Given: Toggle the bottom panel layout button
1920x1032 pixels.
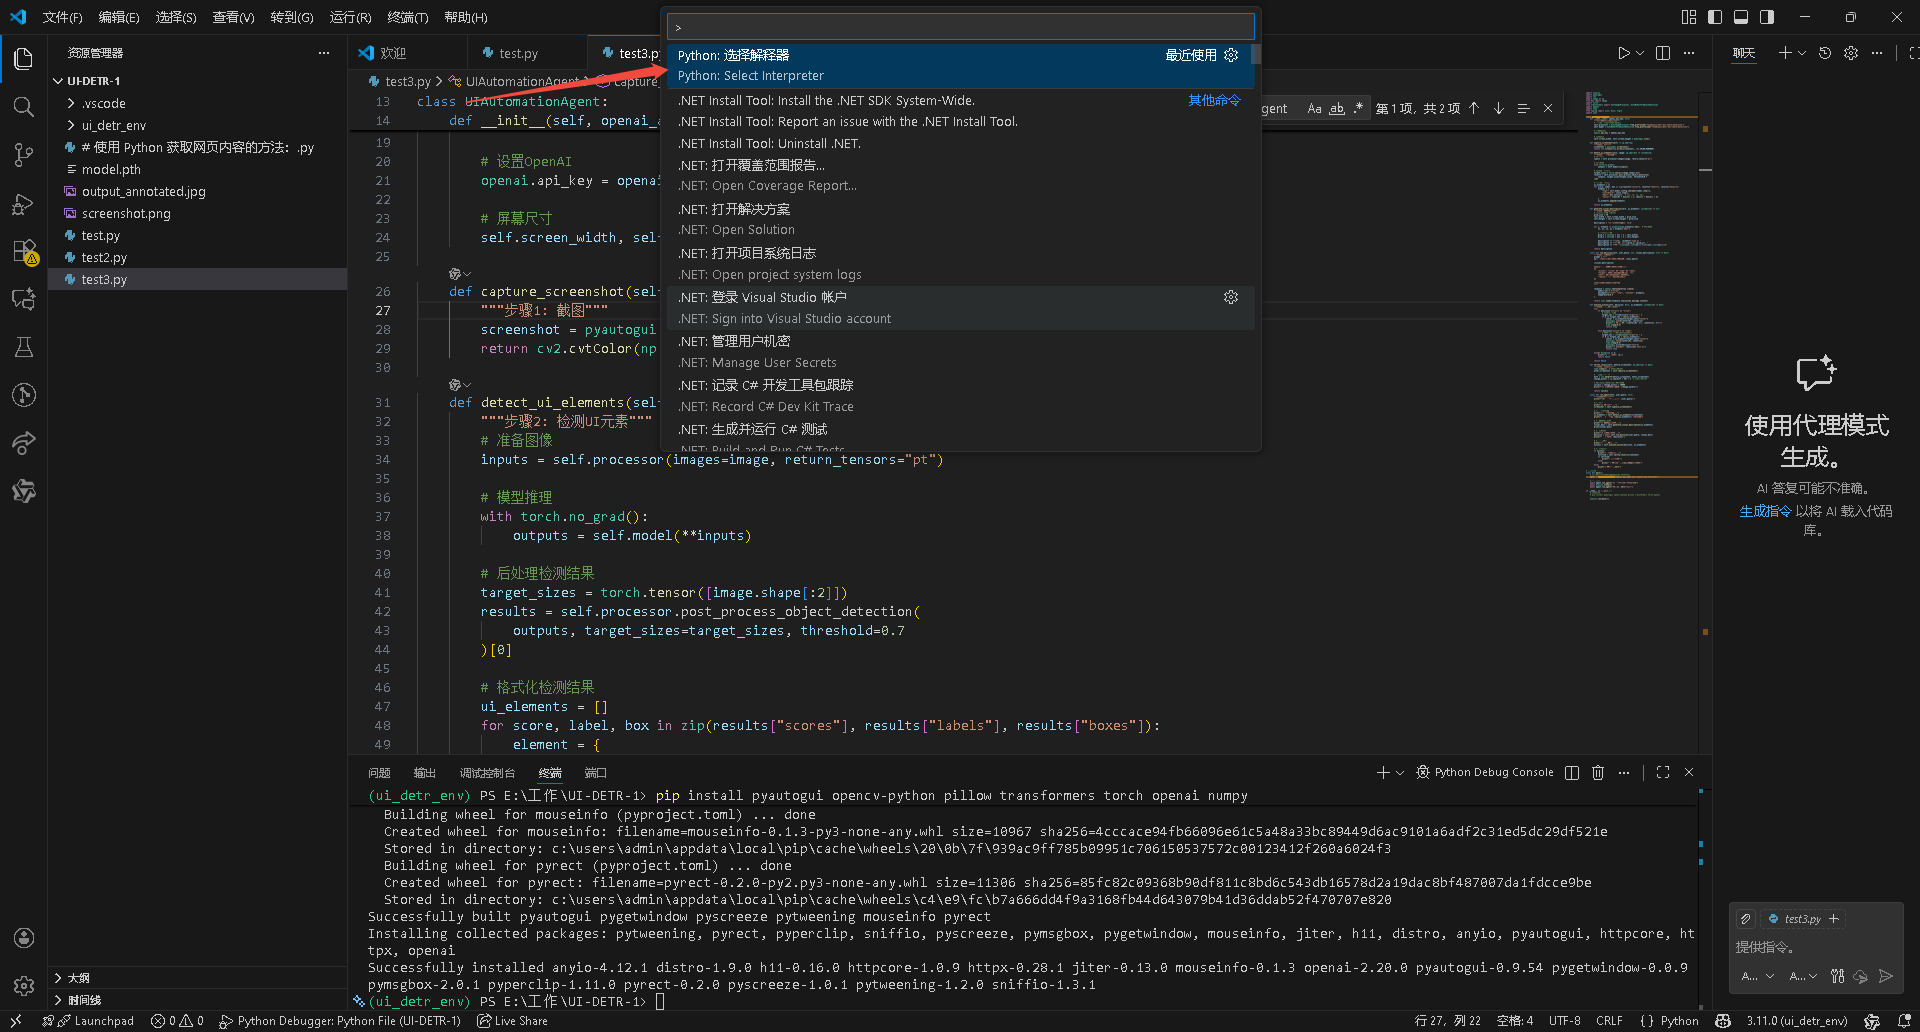Looking at the screenshot, I should 1741,17.
